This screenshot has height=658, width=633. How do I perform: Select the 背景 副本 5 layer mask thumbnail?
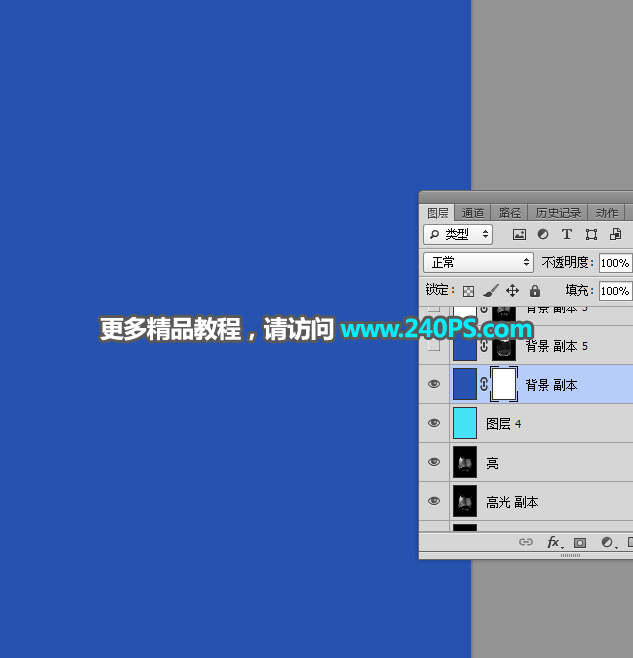(x=504, y=347)
